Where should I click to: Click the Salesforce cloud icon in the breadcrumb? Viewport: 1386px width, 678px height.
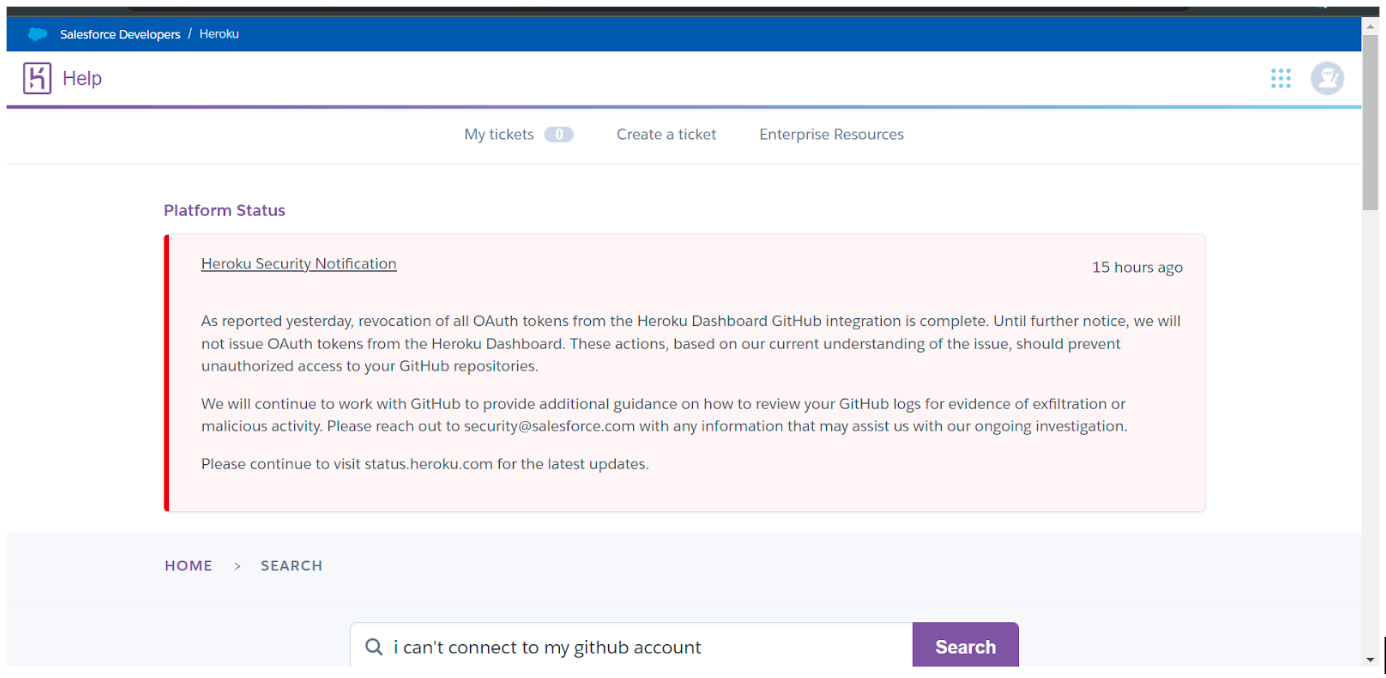point(38,33)
